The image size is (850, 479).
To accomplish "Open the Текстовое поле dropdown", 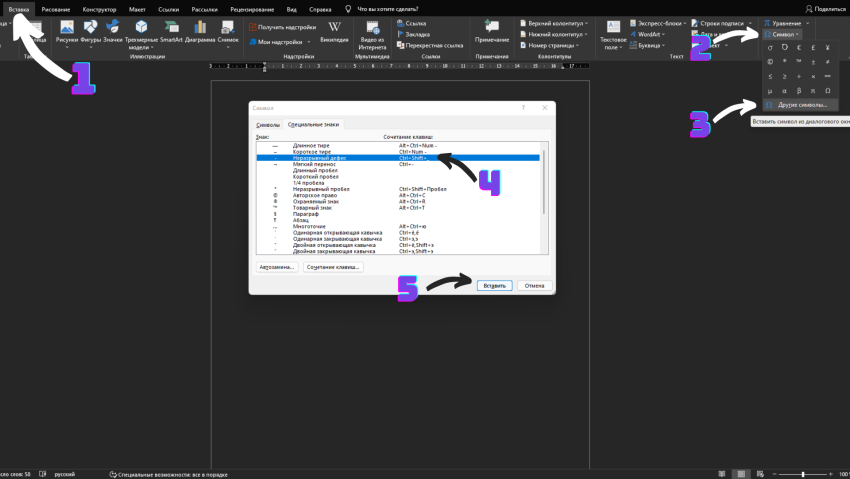I will click(x=613, y=36).
